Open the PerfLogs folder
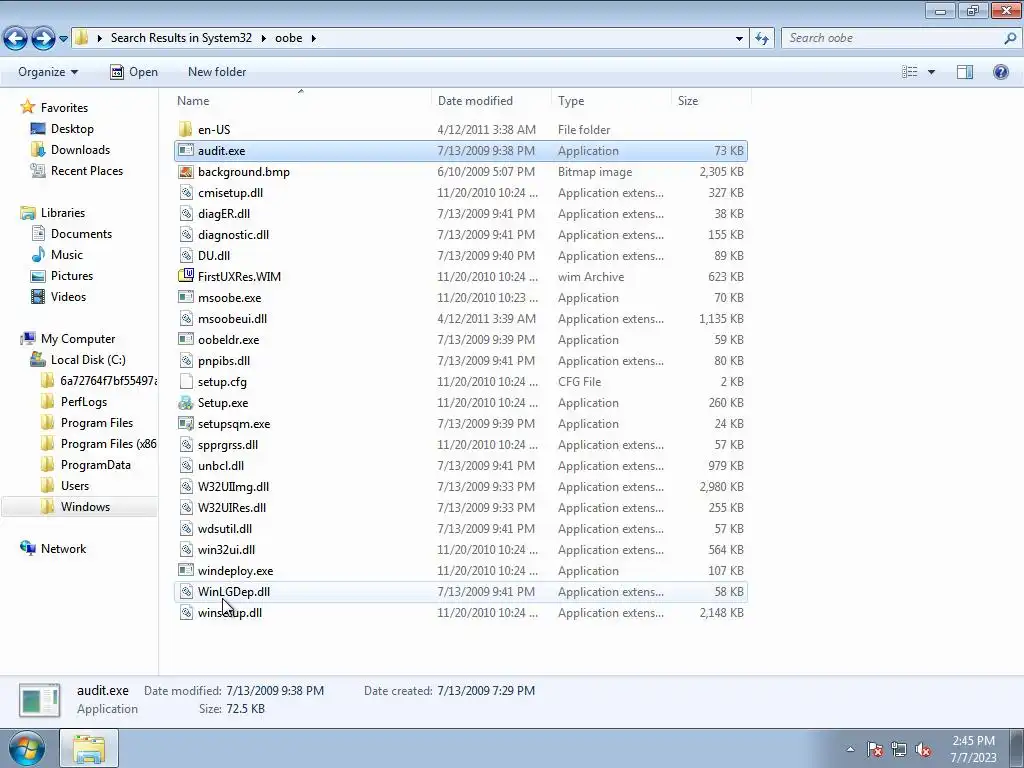This screenshot has width=1024, height=768. coord(84,402)
